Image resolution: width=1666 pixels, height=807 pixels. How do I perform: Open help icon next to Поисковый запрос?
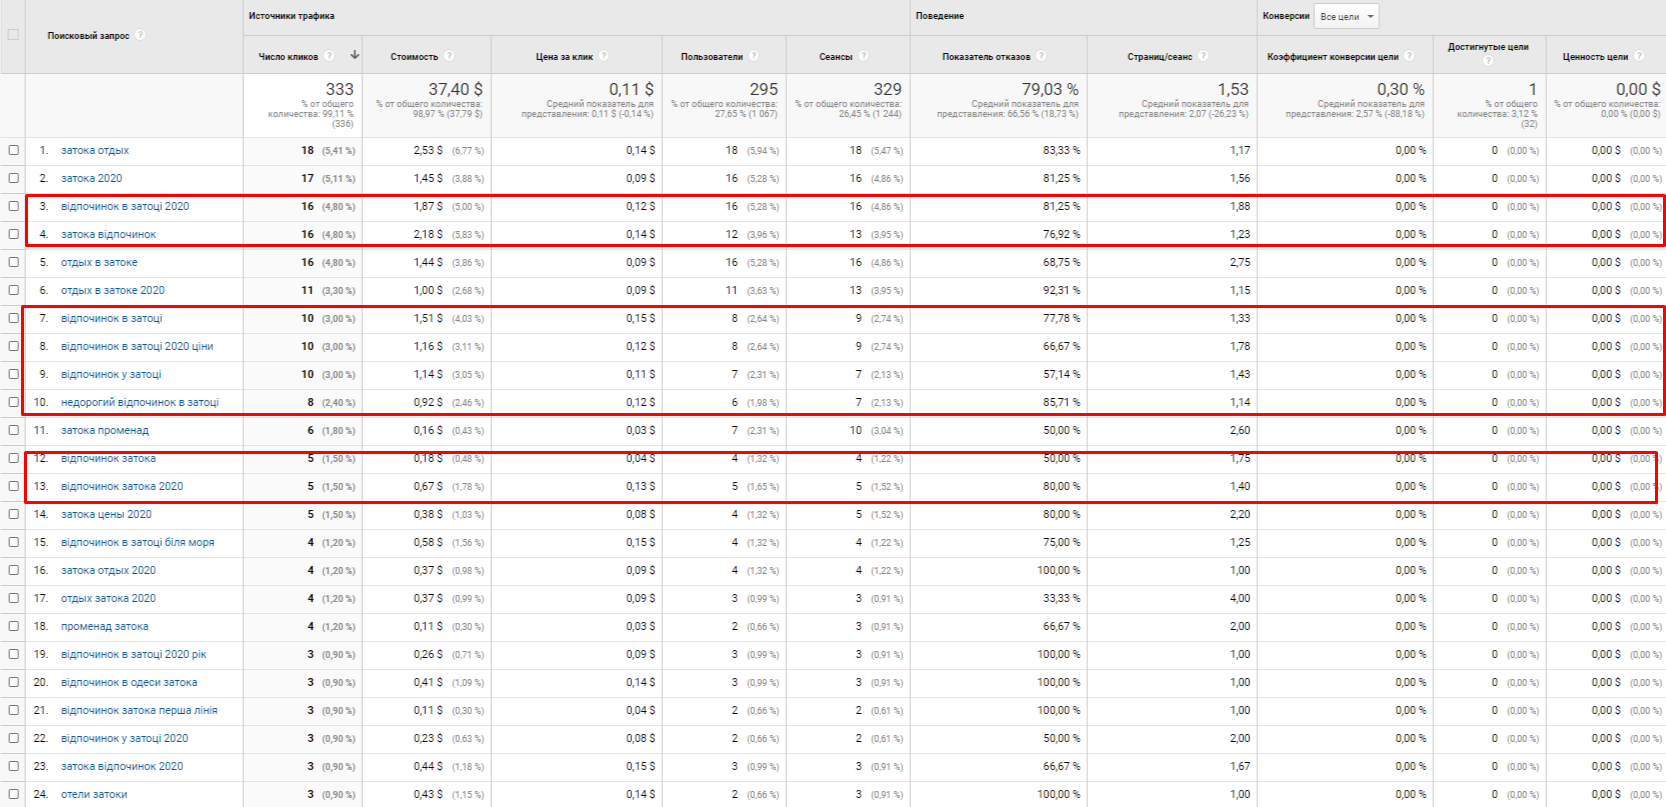(140, 35)
